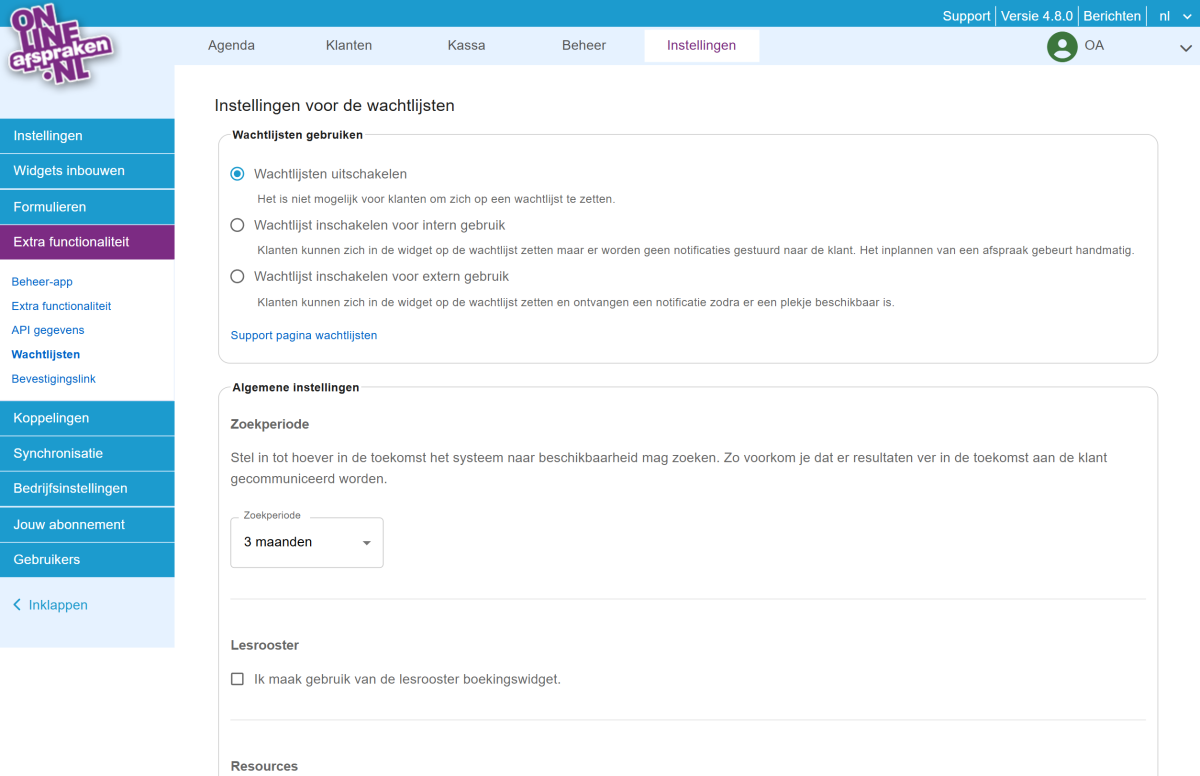Open the Zoekperiode dropdown
The width and height of the screenshot is (1200, 776).
307,542
